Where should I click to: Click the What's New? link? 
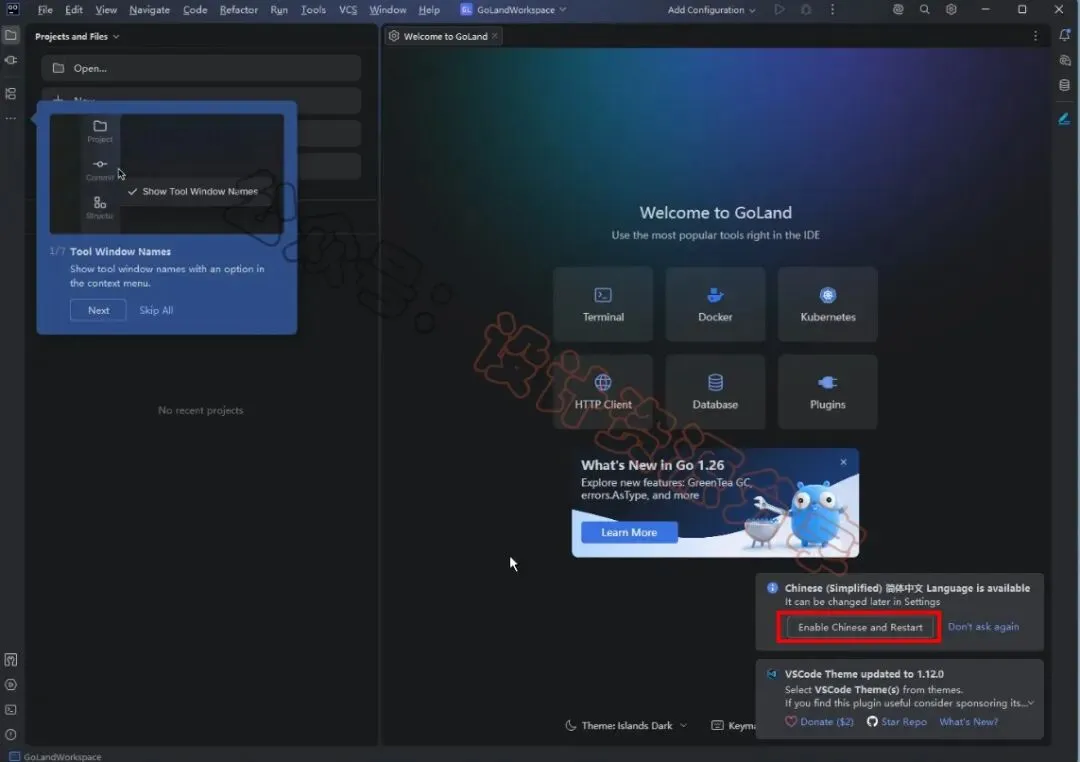pos(968,721)
